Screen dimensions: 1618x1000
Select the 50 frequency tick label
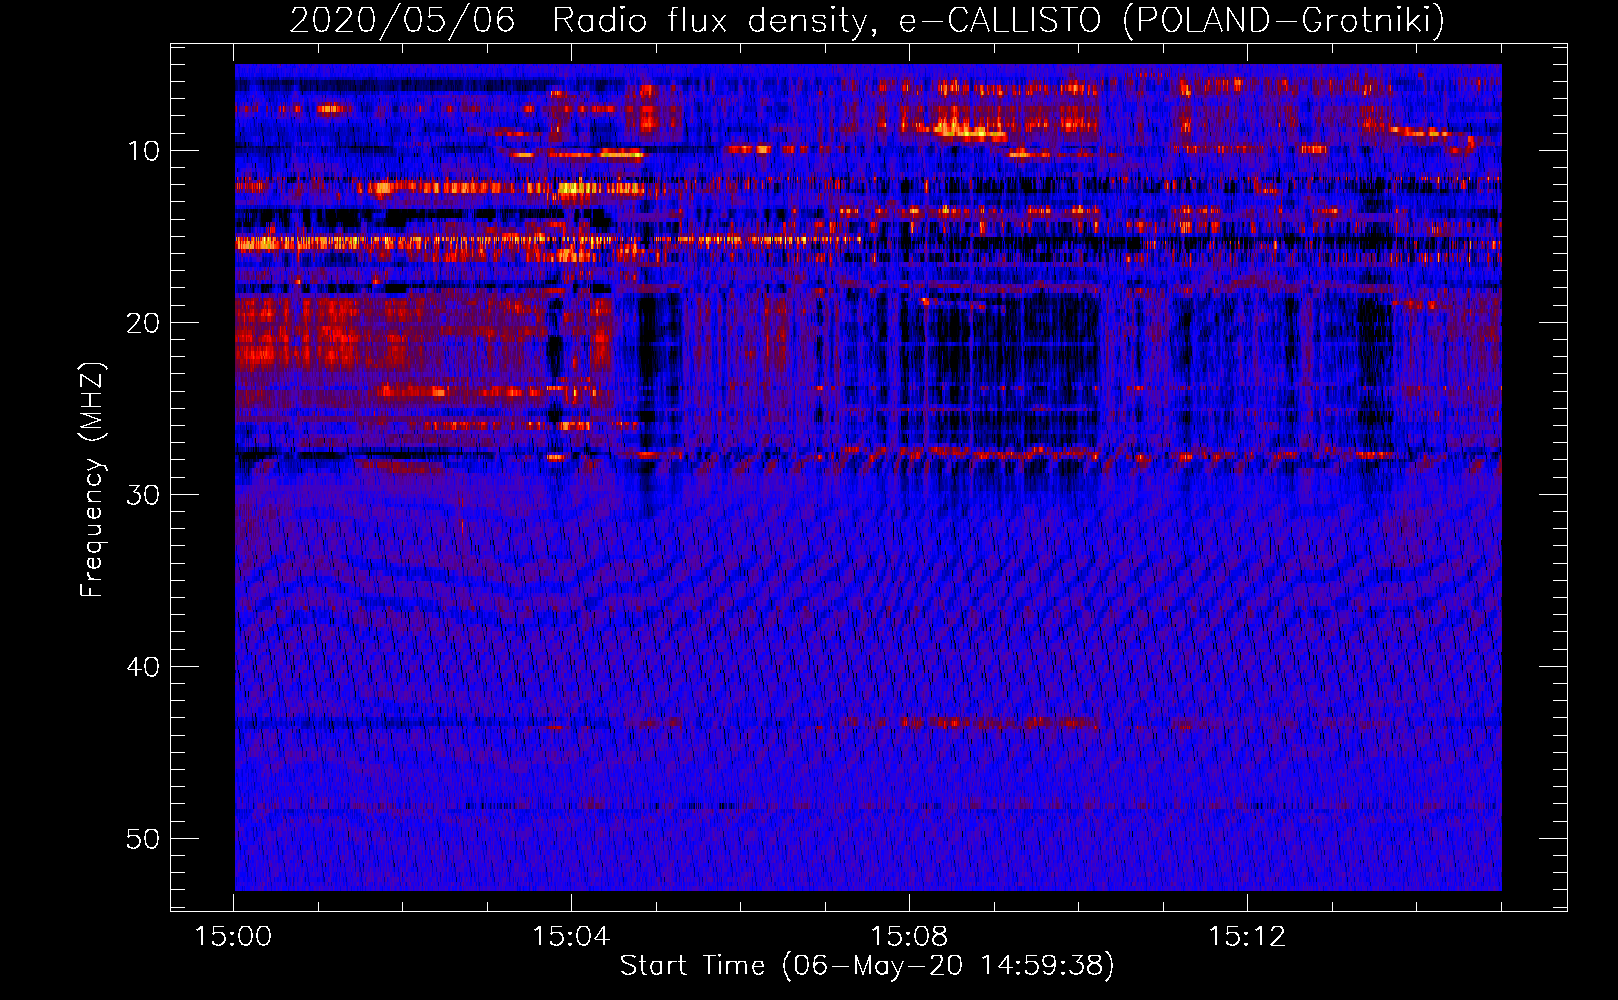[x=144, y=839]
